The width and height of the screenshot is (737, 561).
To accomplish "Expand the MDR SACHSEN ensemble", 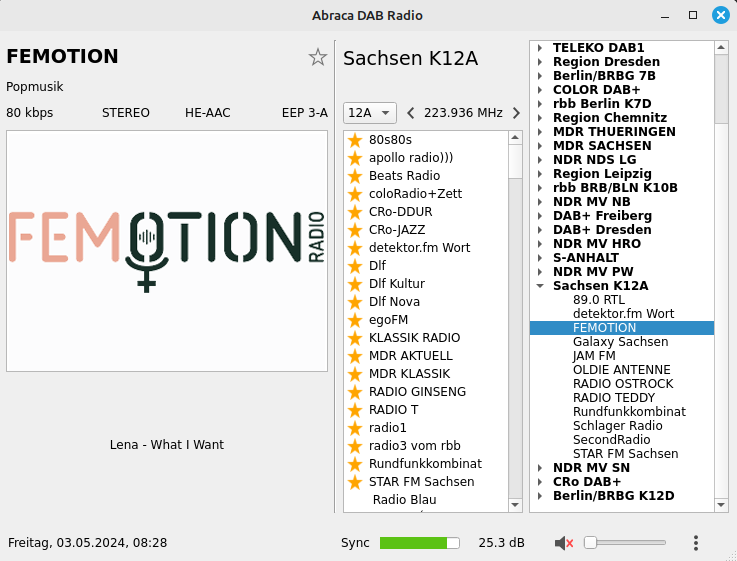I will (540, 146).
